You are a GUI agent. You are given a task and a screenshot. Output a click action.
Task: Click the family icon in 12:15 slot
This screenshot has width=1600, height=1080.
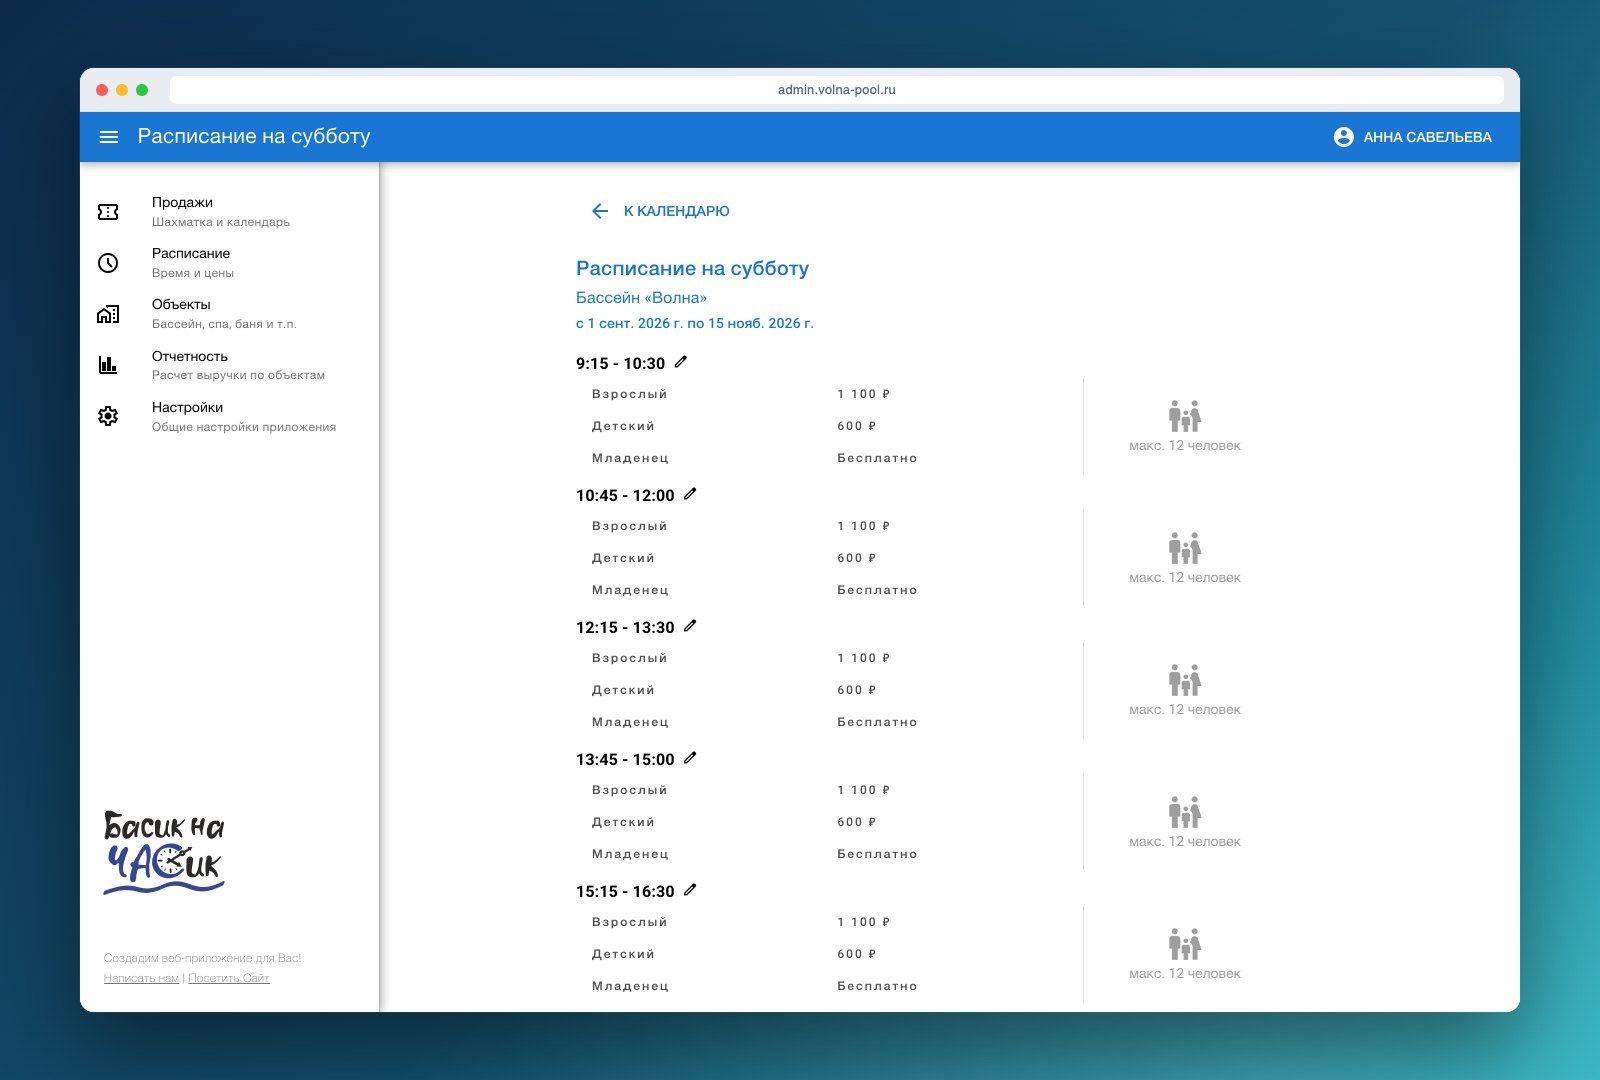point(1185,680)
